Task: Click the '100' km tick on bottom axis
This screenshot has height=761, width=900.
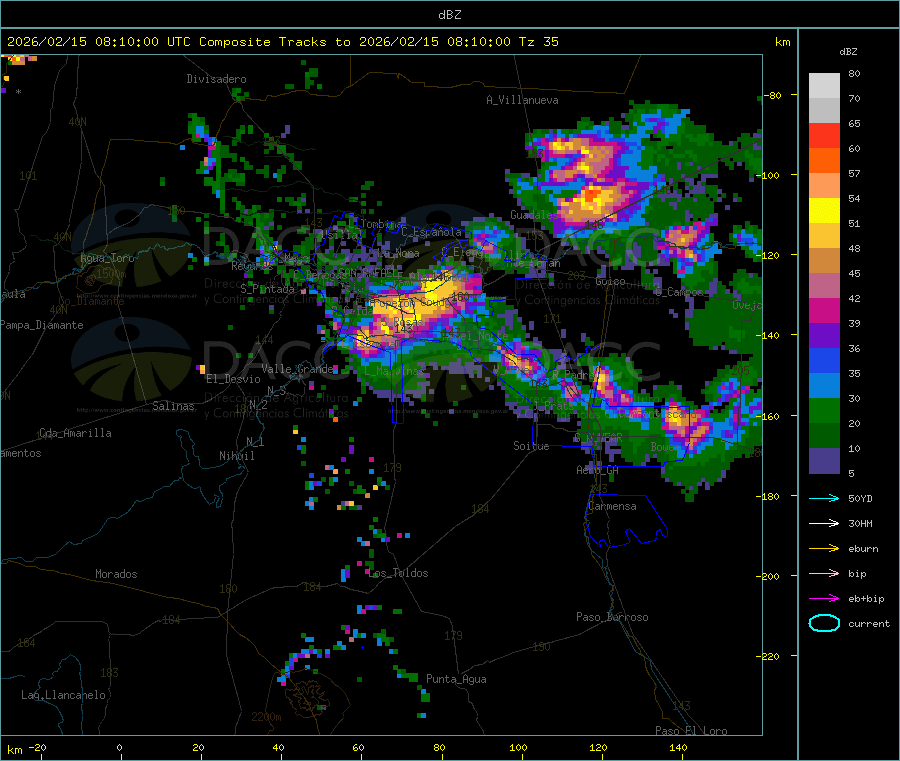Action: (518, 747)
